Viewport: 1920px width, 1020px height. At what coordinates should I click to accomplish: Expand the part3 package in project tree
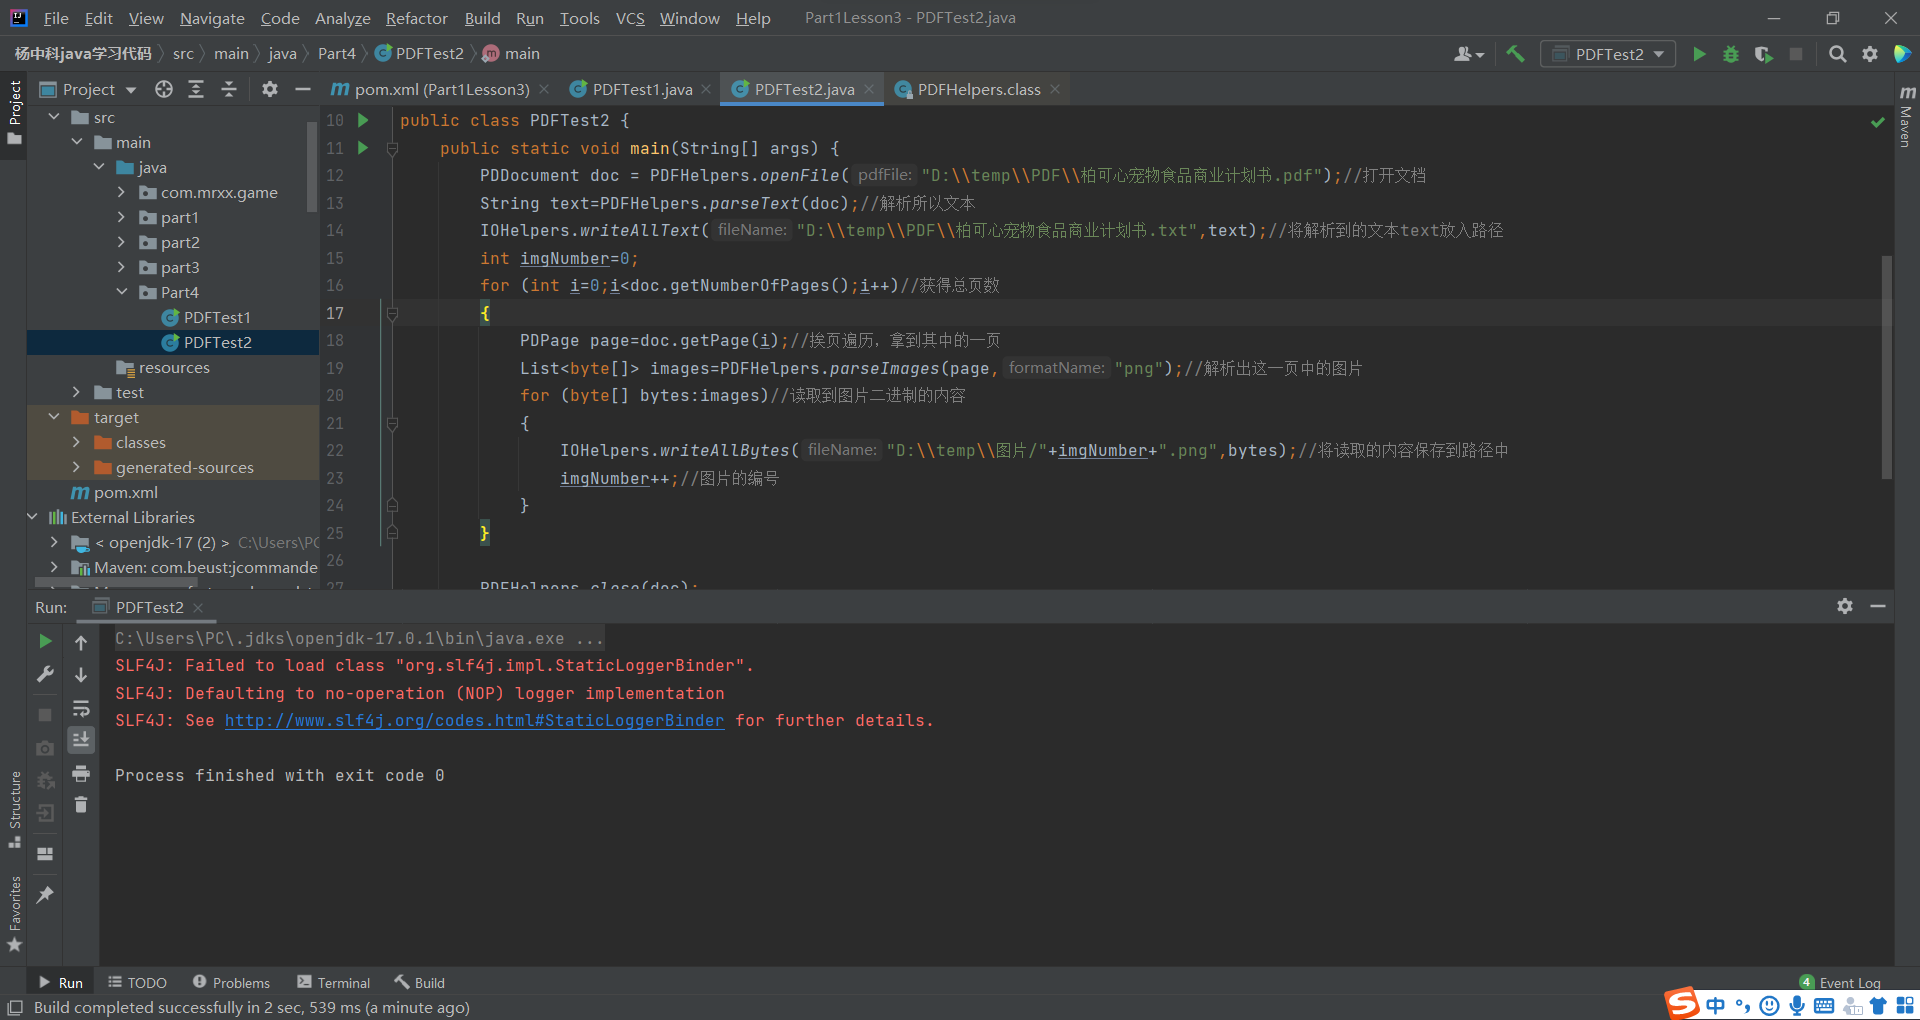tap(121, 267)
